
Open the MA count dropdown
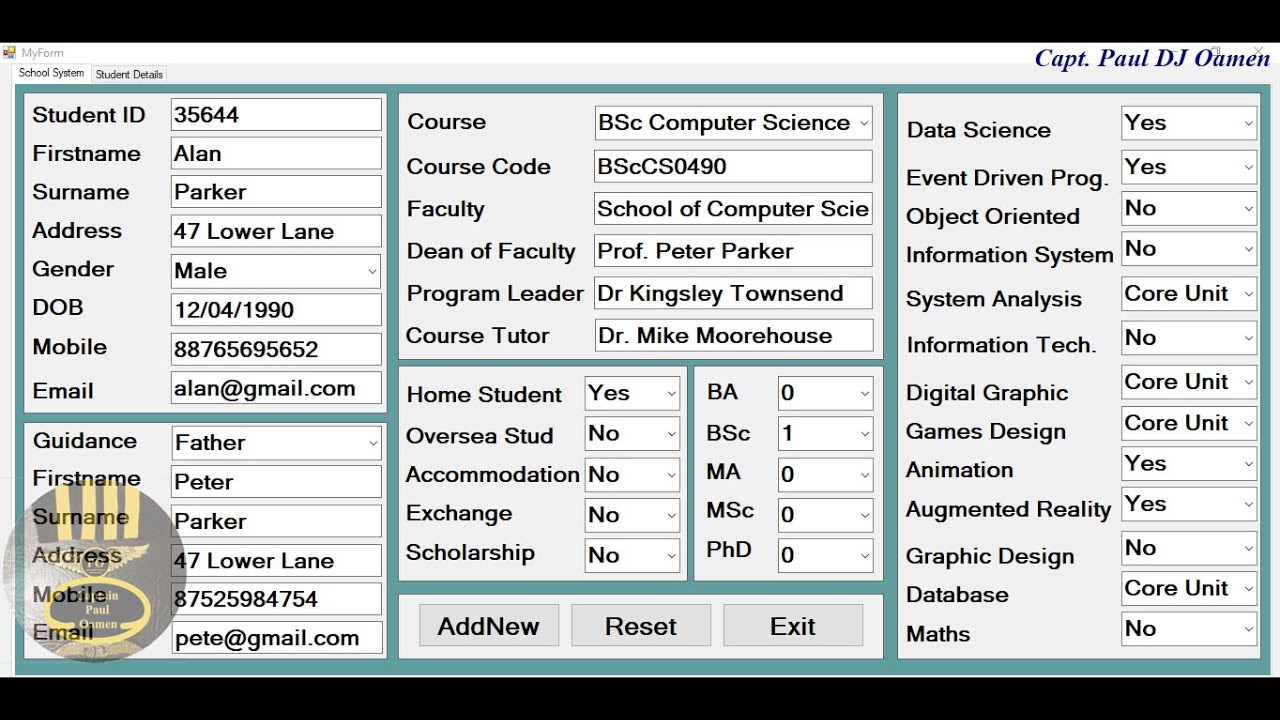coord(825,475)
